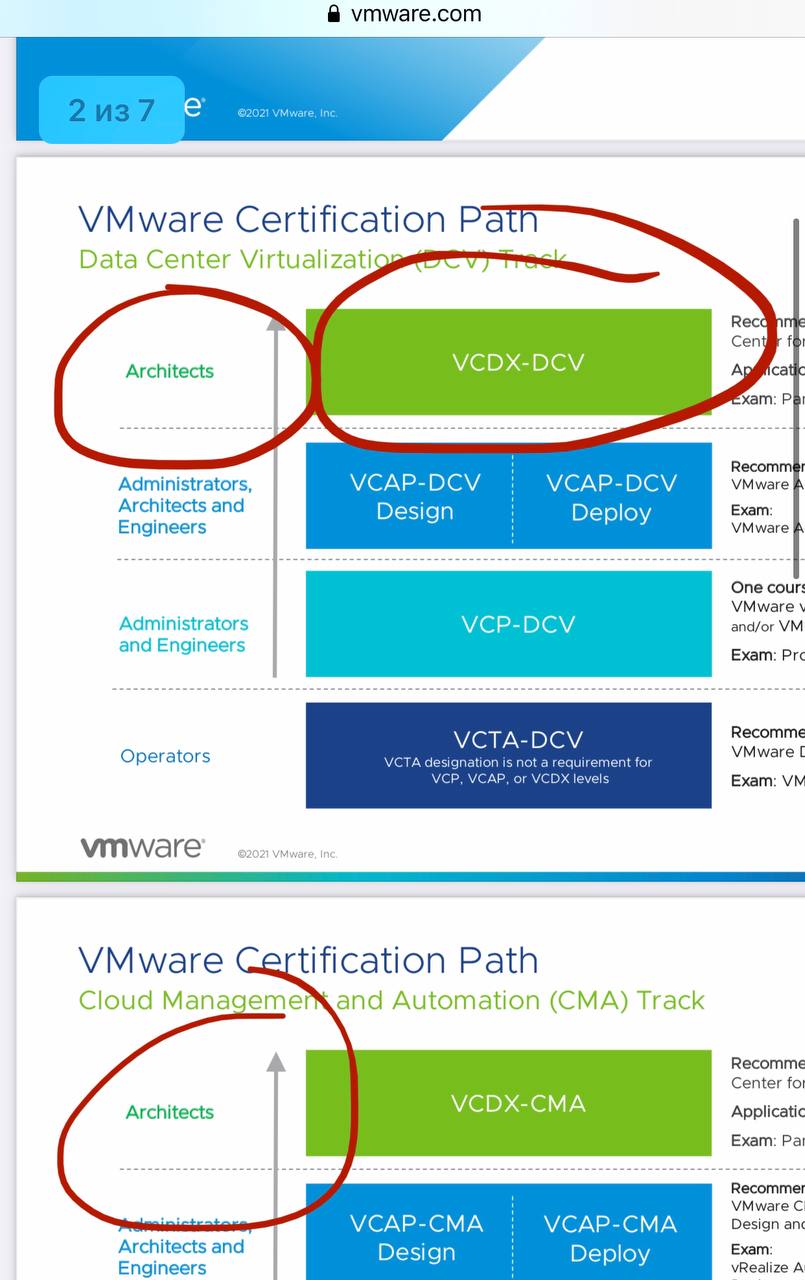
Task: Click the VCTA-DCV title in dark blue box
Action: 518,740
